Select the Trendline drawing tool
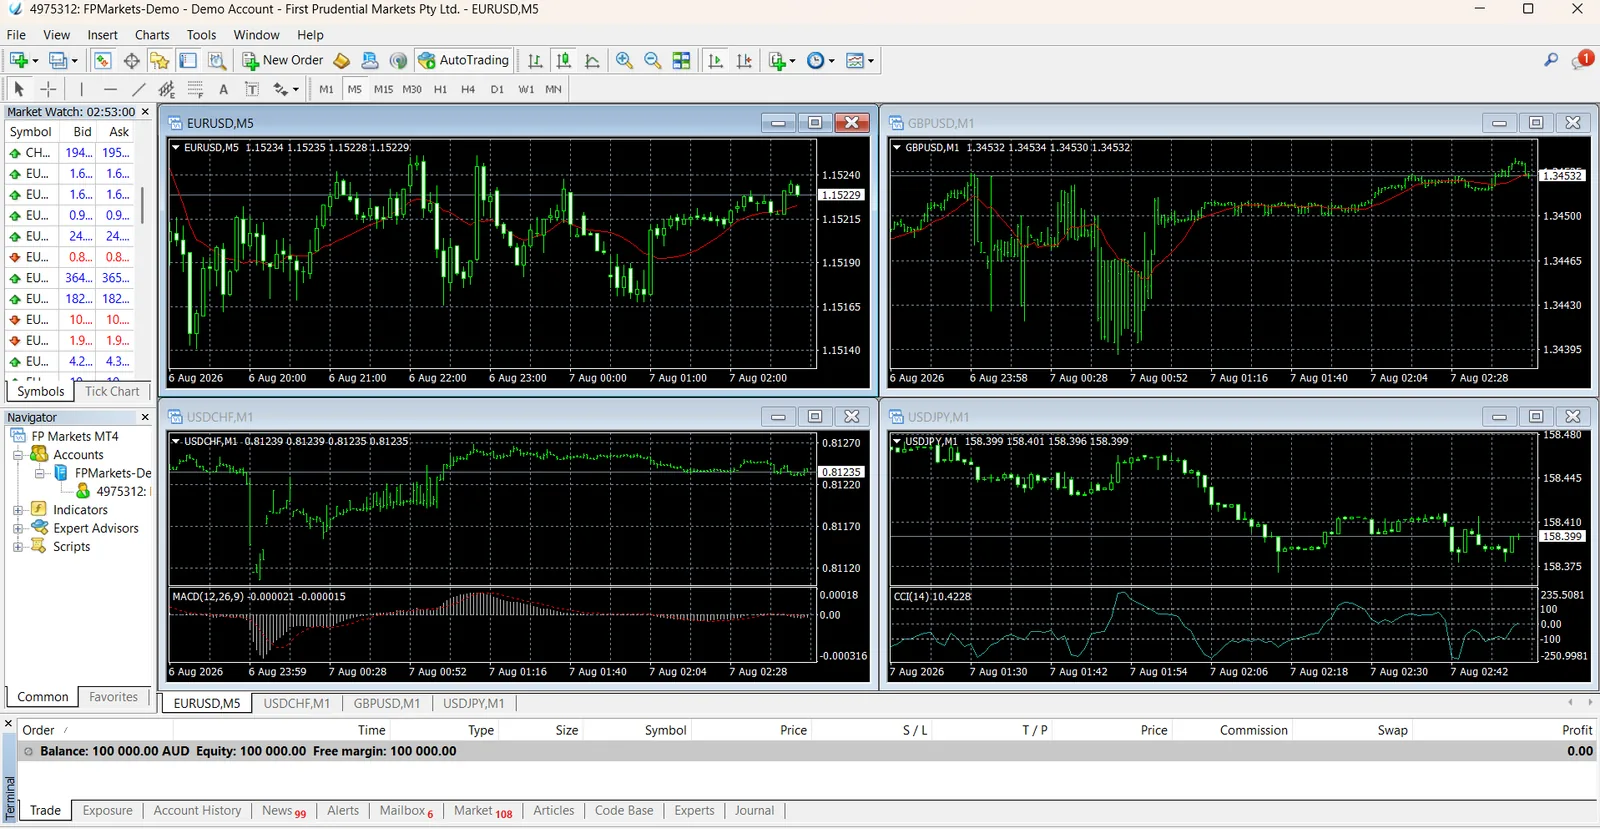 tap(139, 89)
